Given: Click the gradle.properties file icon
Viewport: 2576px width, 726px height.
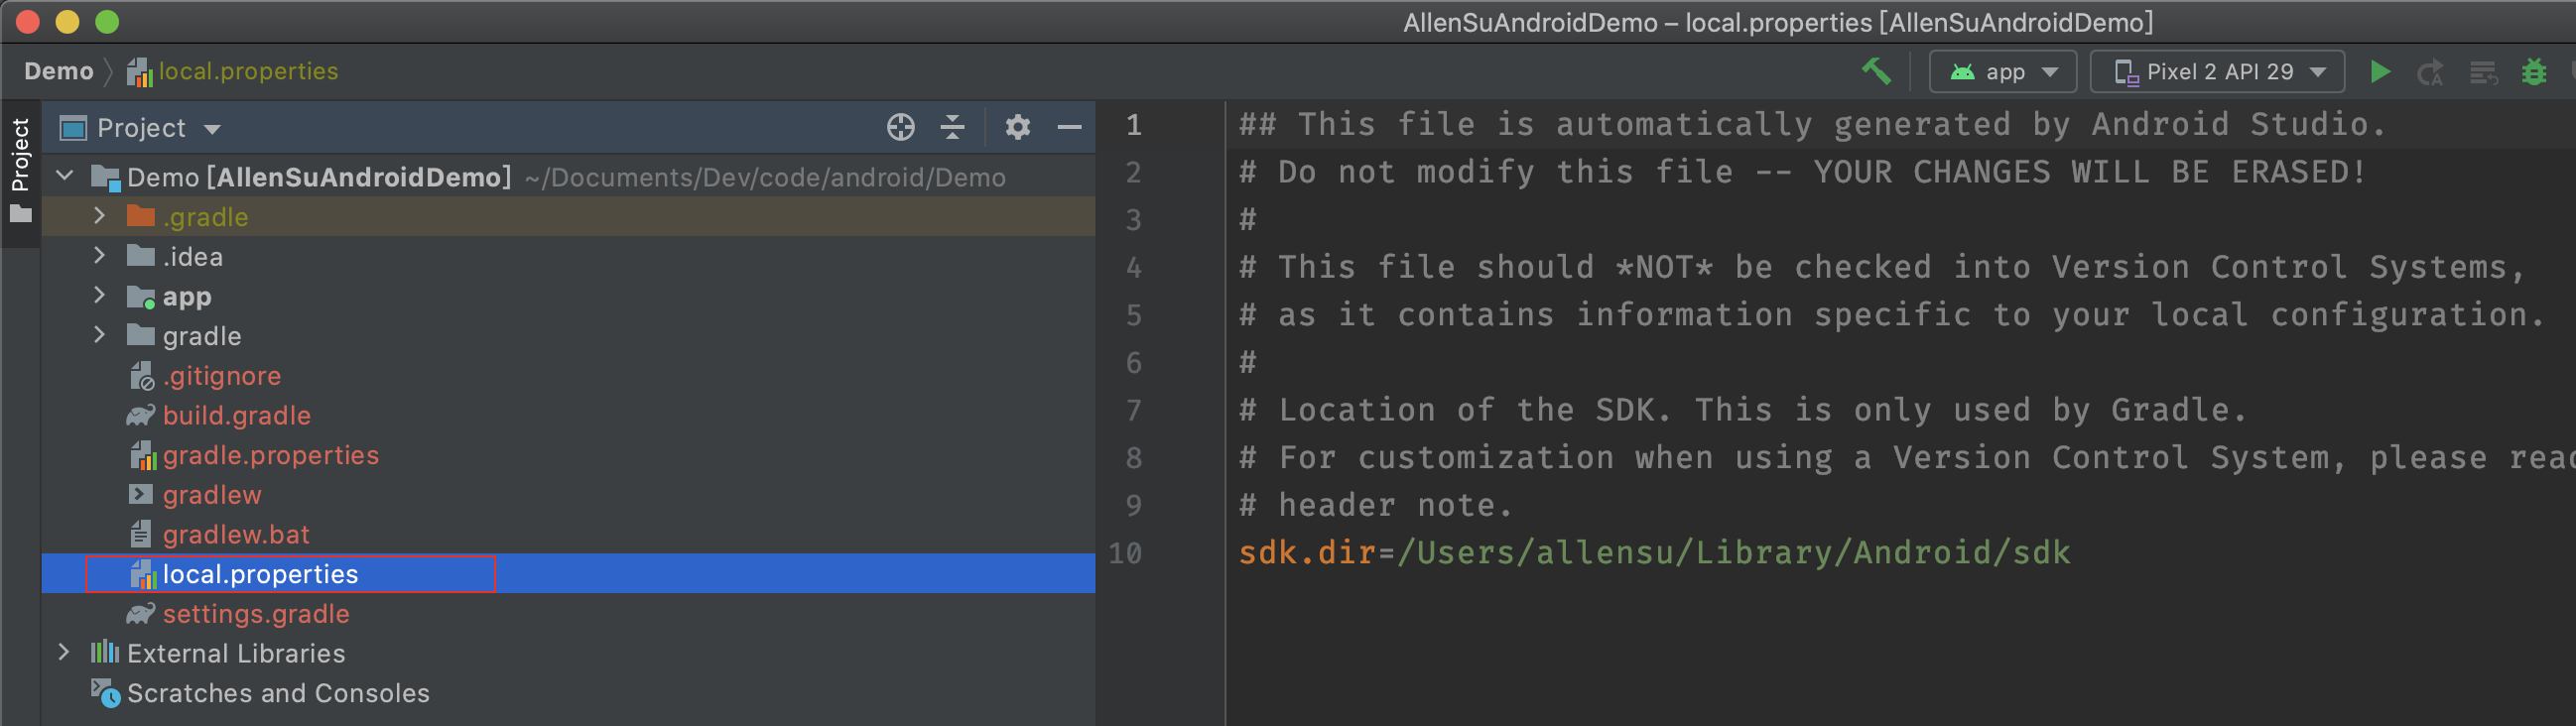Looking at the screenshot, I should coord(143,455).
